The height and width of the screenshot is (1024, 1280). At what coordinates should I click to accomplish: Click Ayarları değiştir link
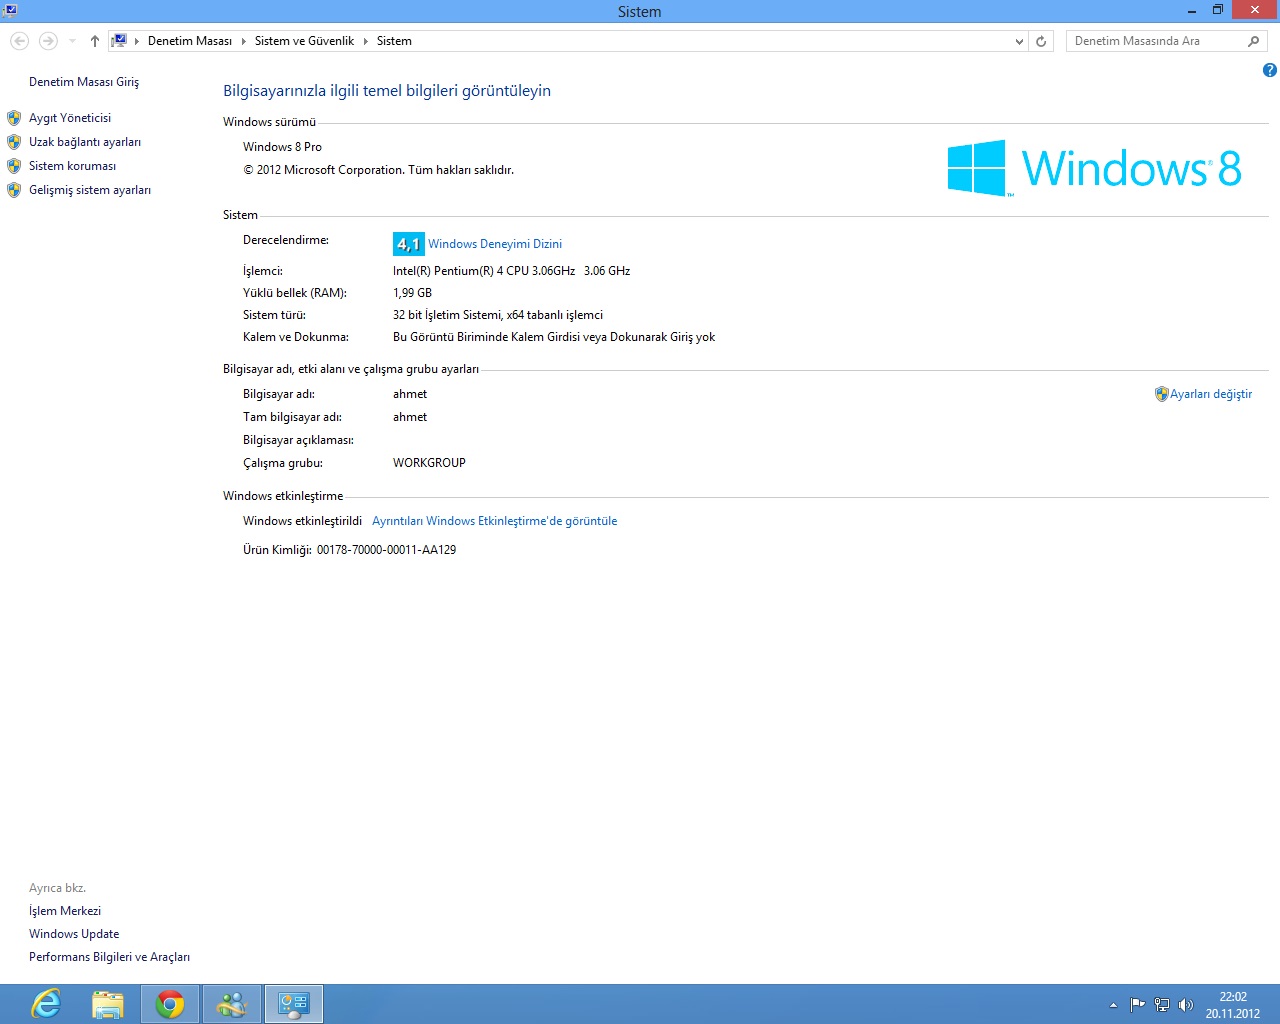pos(1211,394)
